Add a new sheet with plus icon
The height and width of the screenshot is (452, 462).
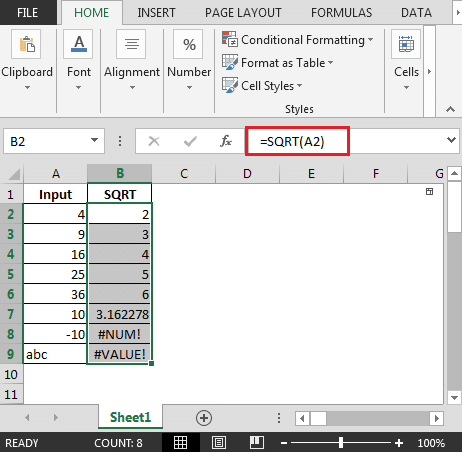(x=204, y=418)
